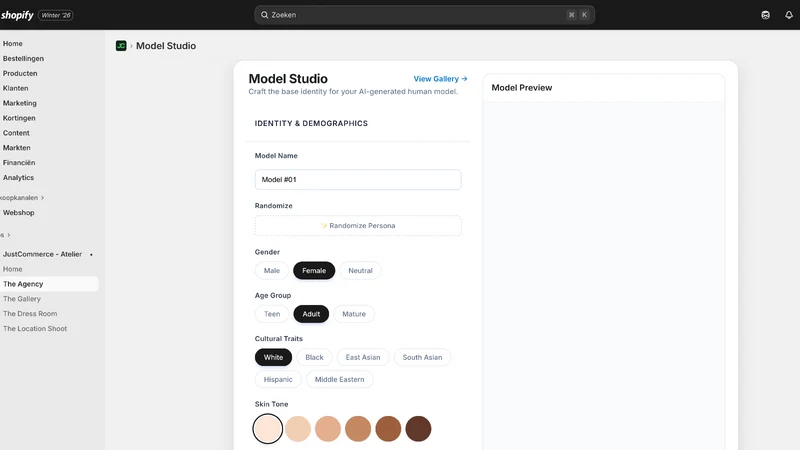Open Home in the main Shopify menu
Viewport: 800px width, 450px height.
click(13, 43)
